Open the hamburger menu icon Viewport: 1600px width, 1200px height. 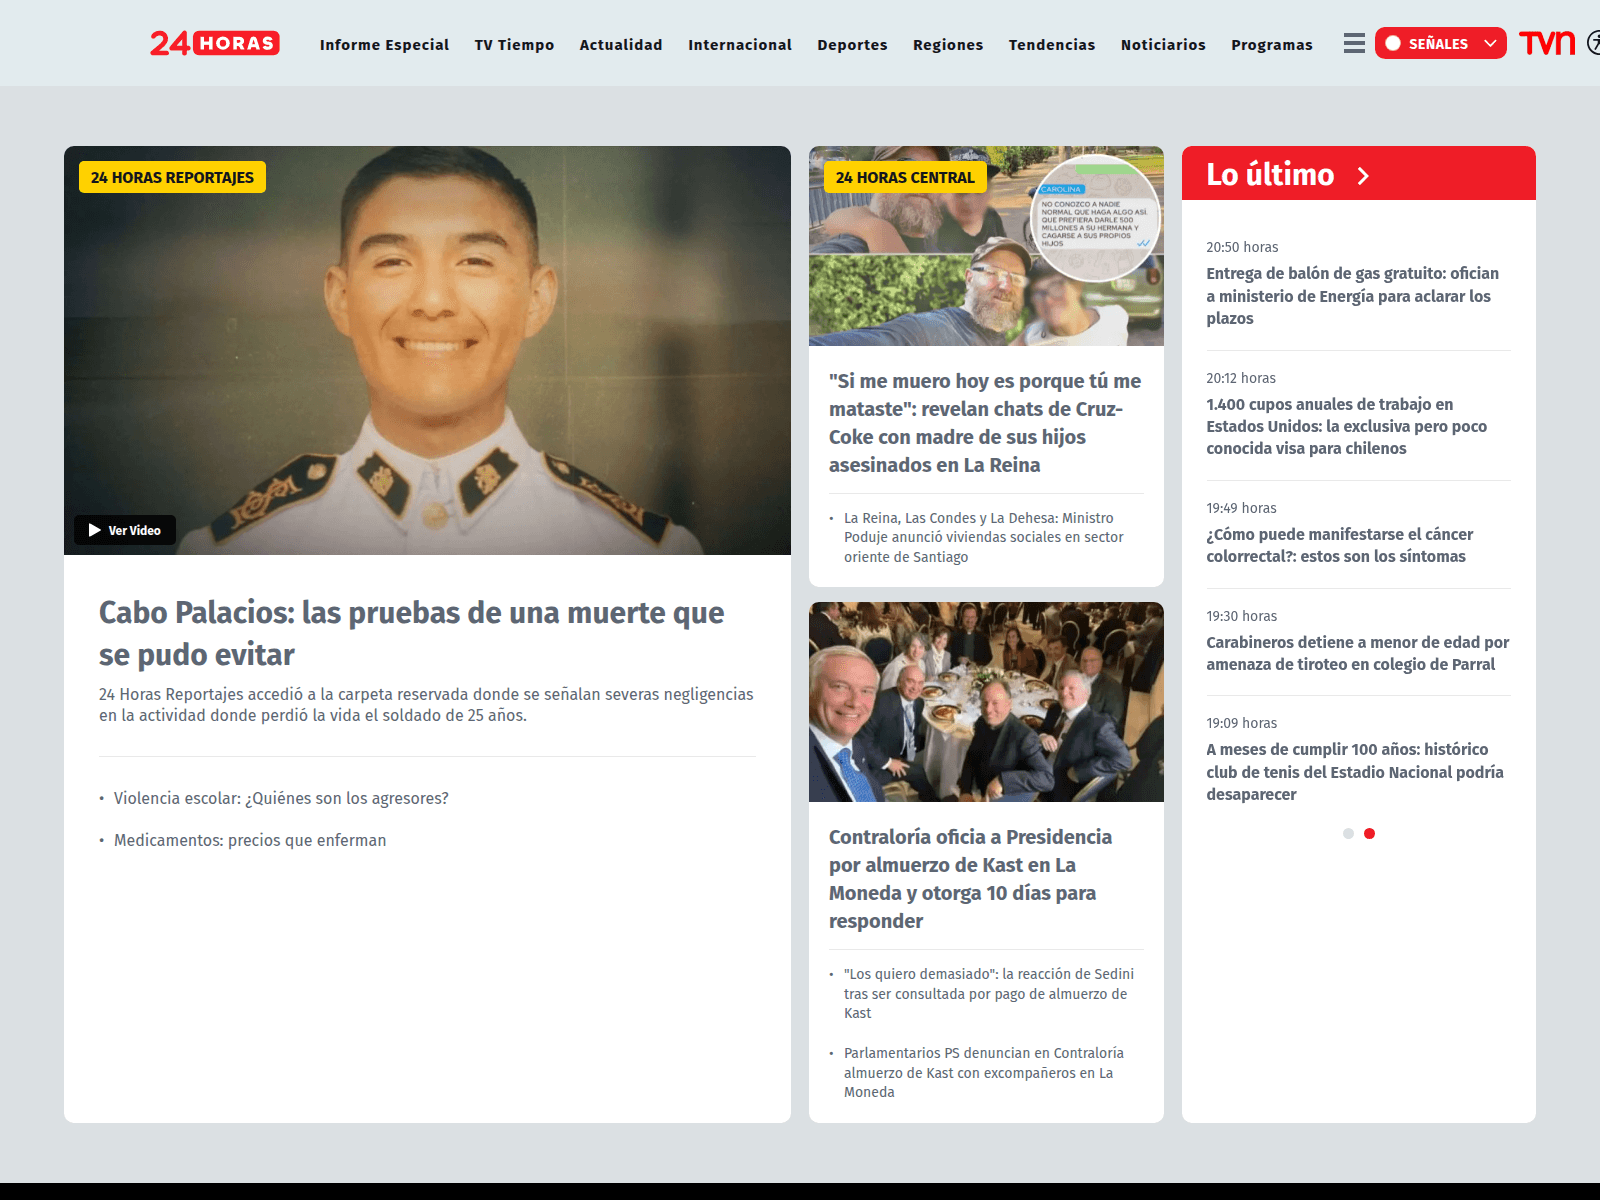[1354, 43]
